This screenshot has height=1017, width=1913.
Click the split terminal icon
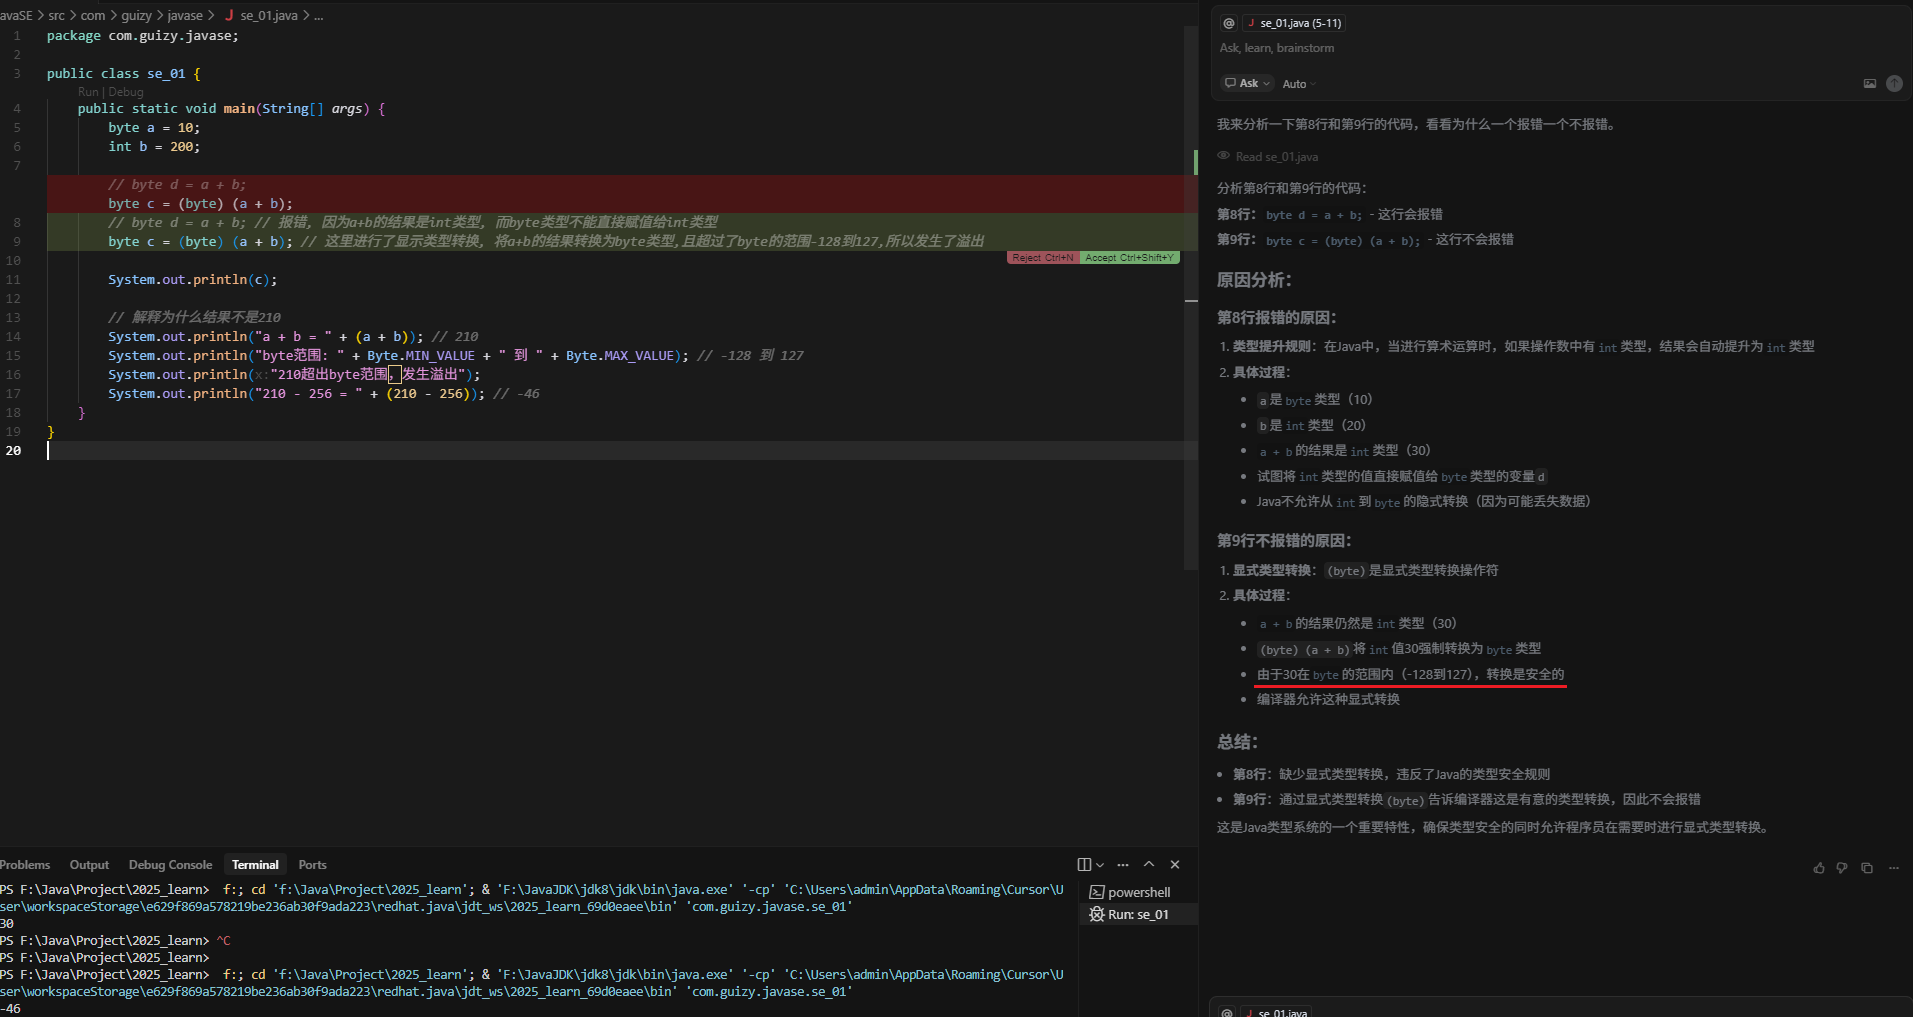click(1084, 865)
